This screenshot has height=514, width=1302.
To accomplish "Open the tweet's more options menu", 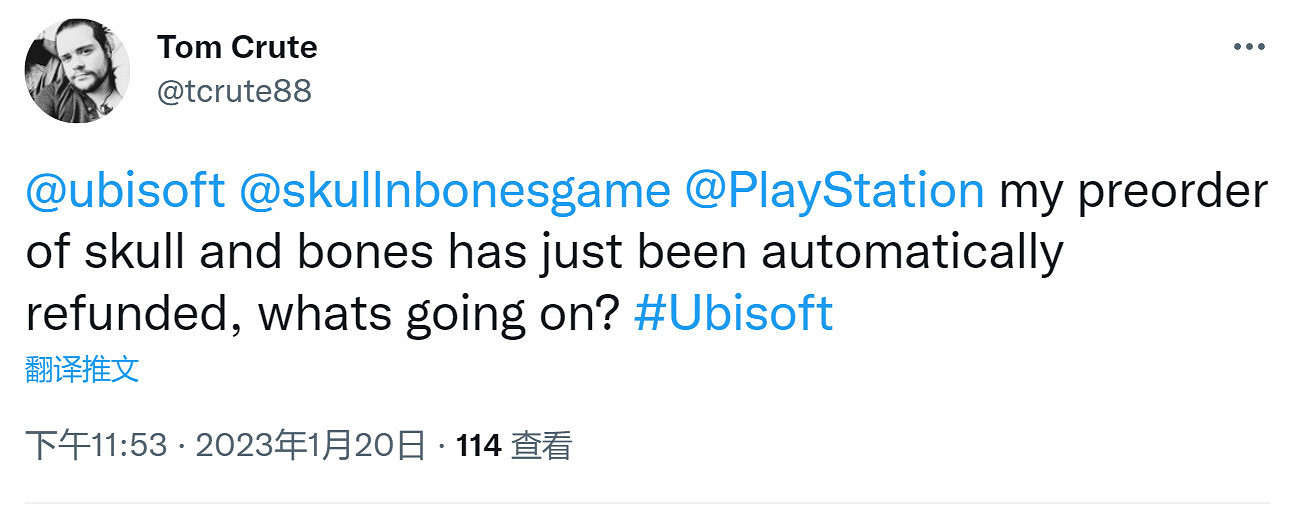I will pos(1249,48).
